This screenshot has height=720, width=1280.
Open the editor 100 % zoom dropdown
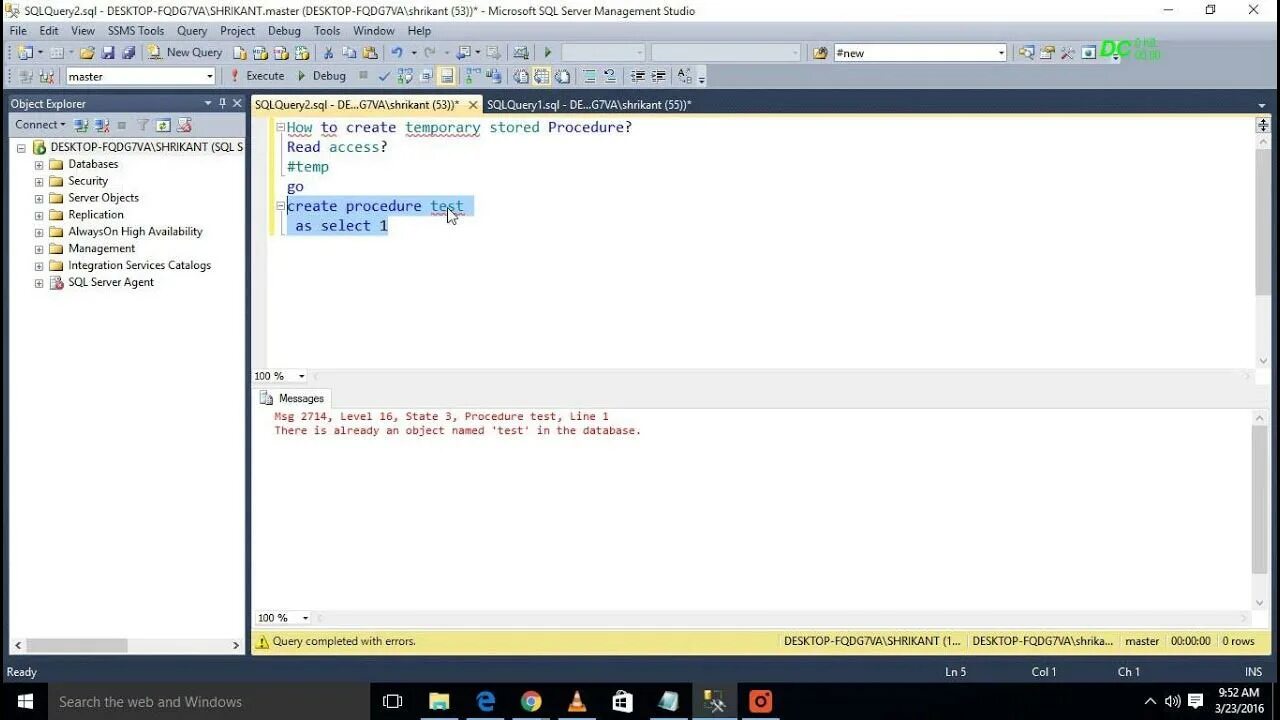pos(301,377)
